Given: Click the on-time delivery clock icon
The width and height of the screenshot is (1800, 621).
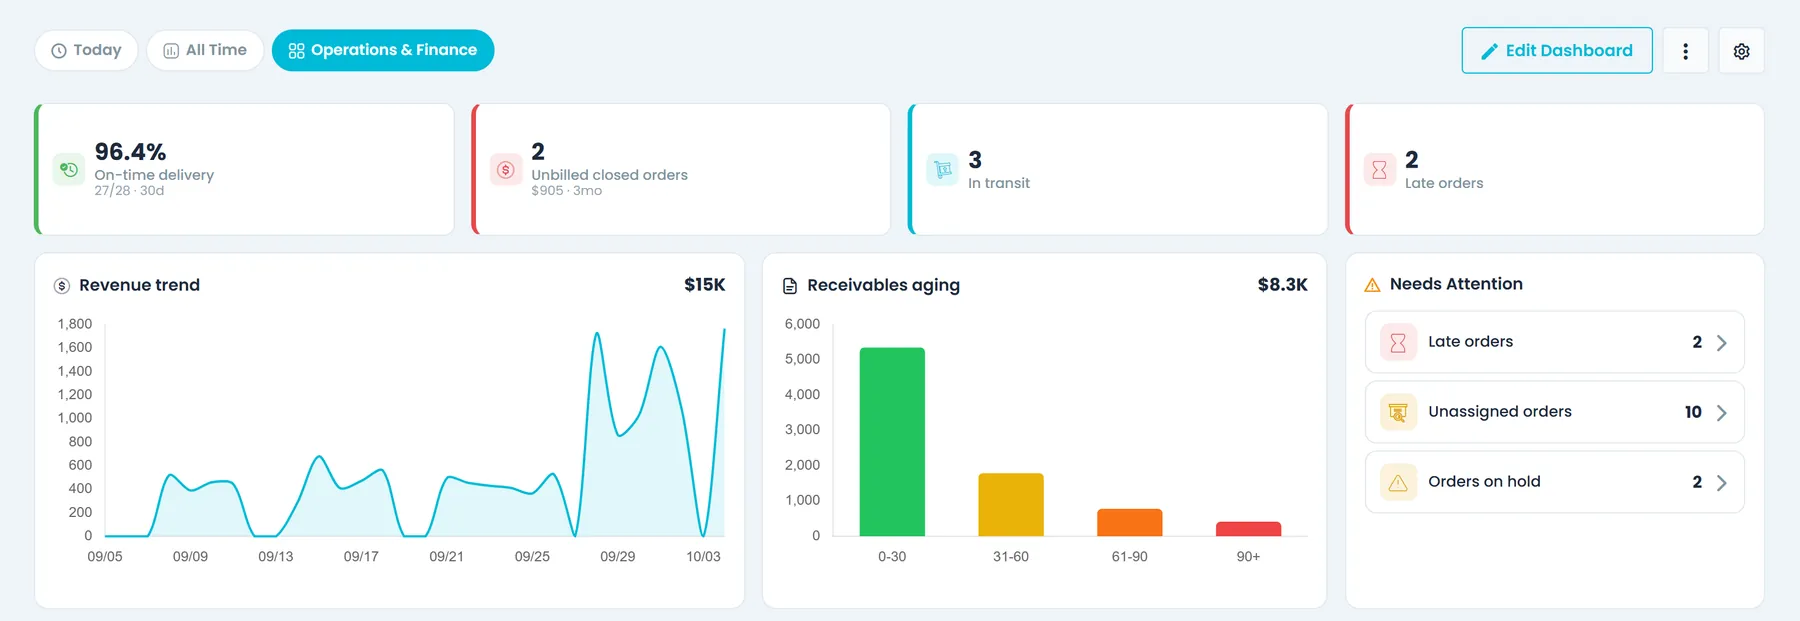Looking at the screenshot, I should tap(68, 169).
